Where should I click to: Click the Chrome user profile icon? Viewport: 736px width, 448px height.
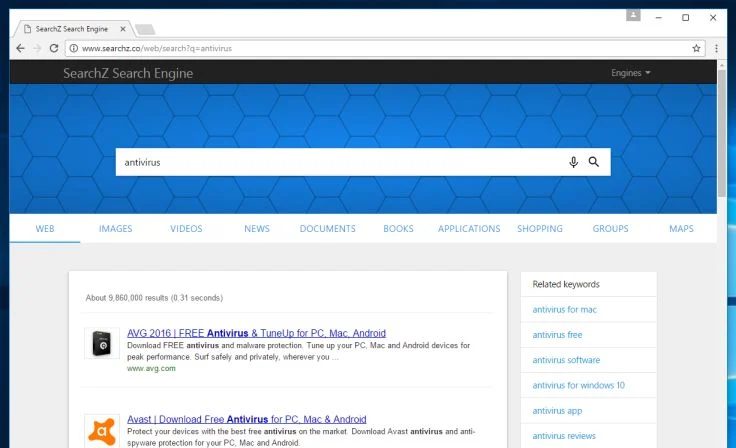click(633, 15)
